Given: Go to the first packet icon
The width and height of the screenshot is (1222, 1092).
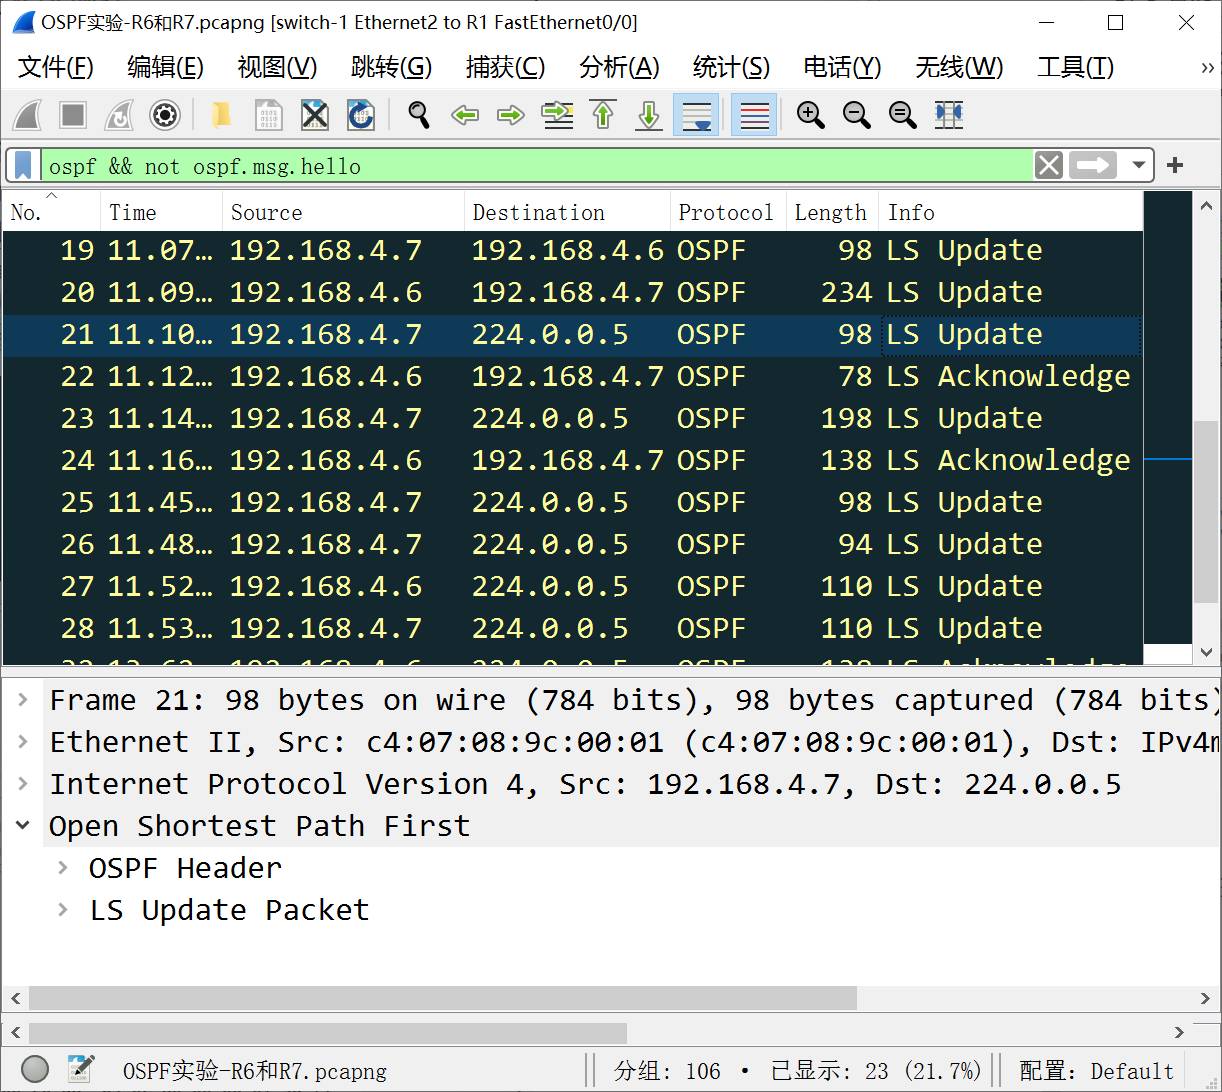Looking at the screenshot, I should (x=603, y=115).
